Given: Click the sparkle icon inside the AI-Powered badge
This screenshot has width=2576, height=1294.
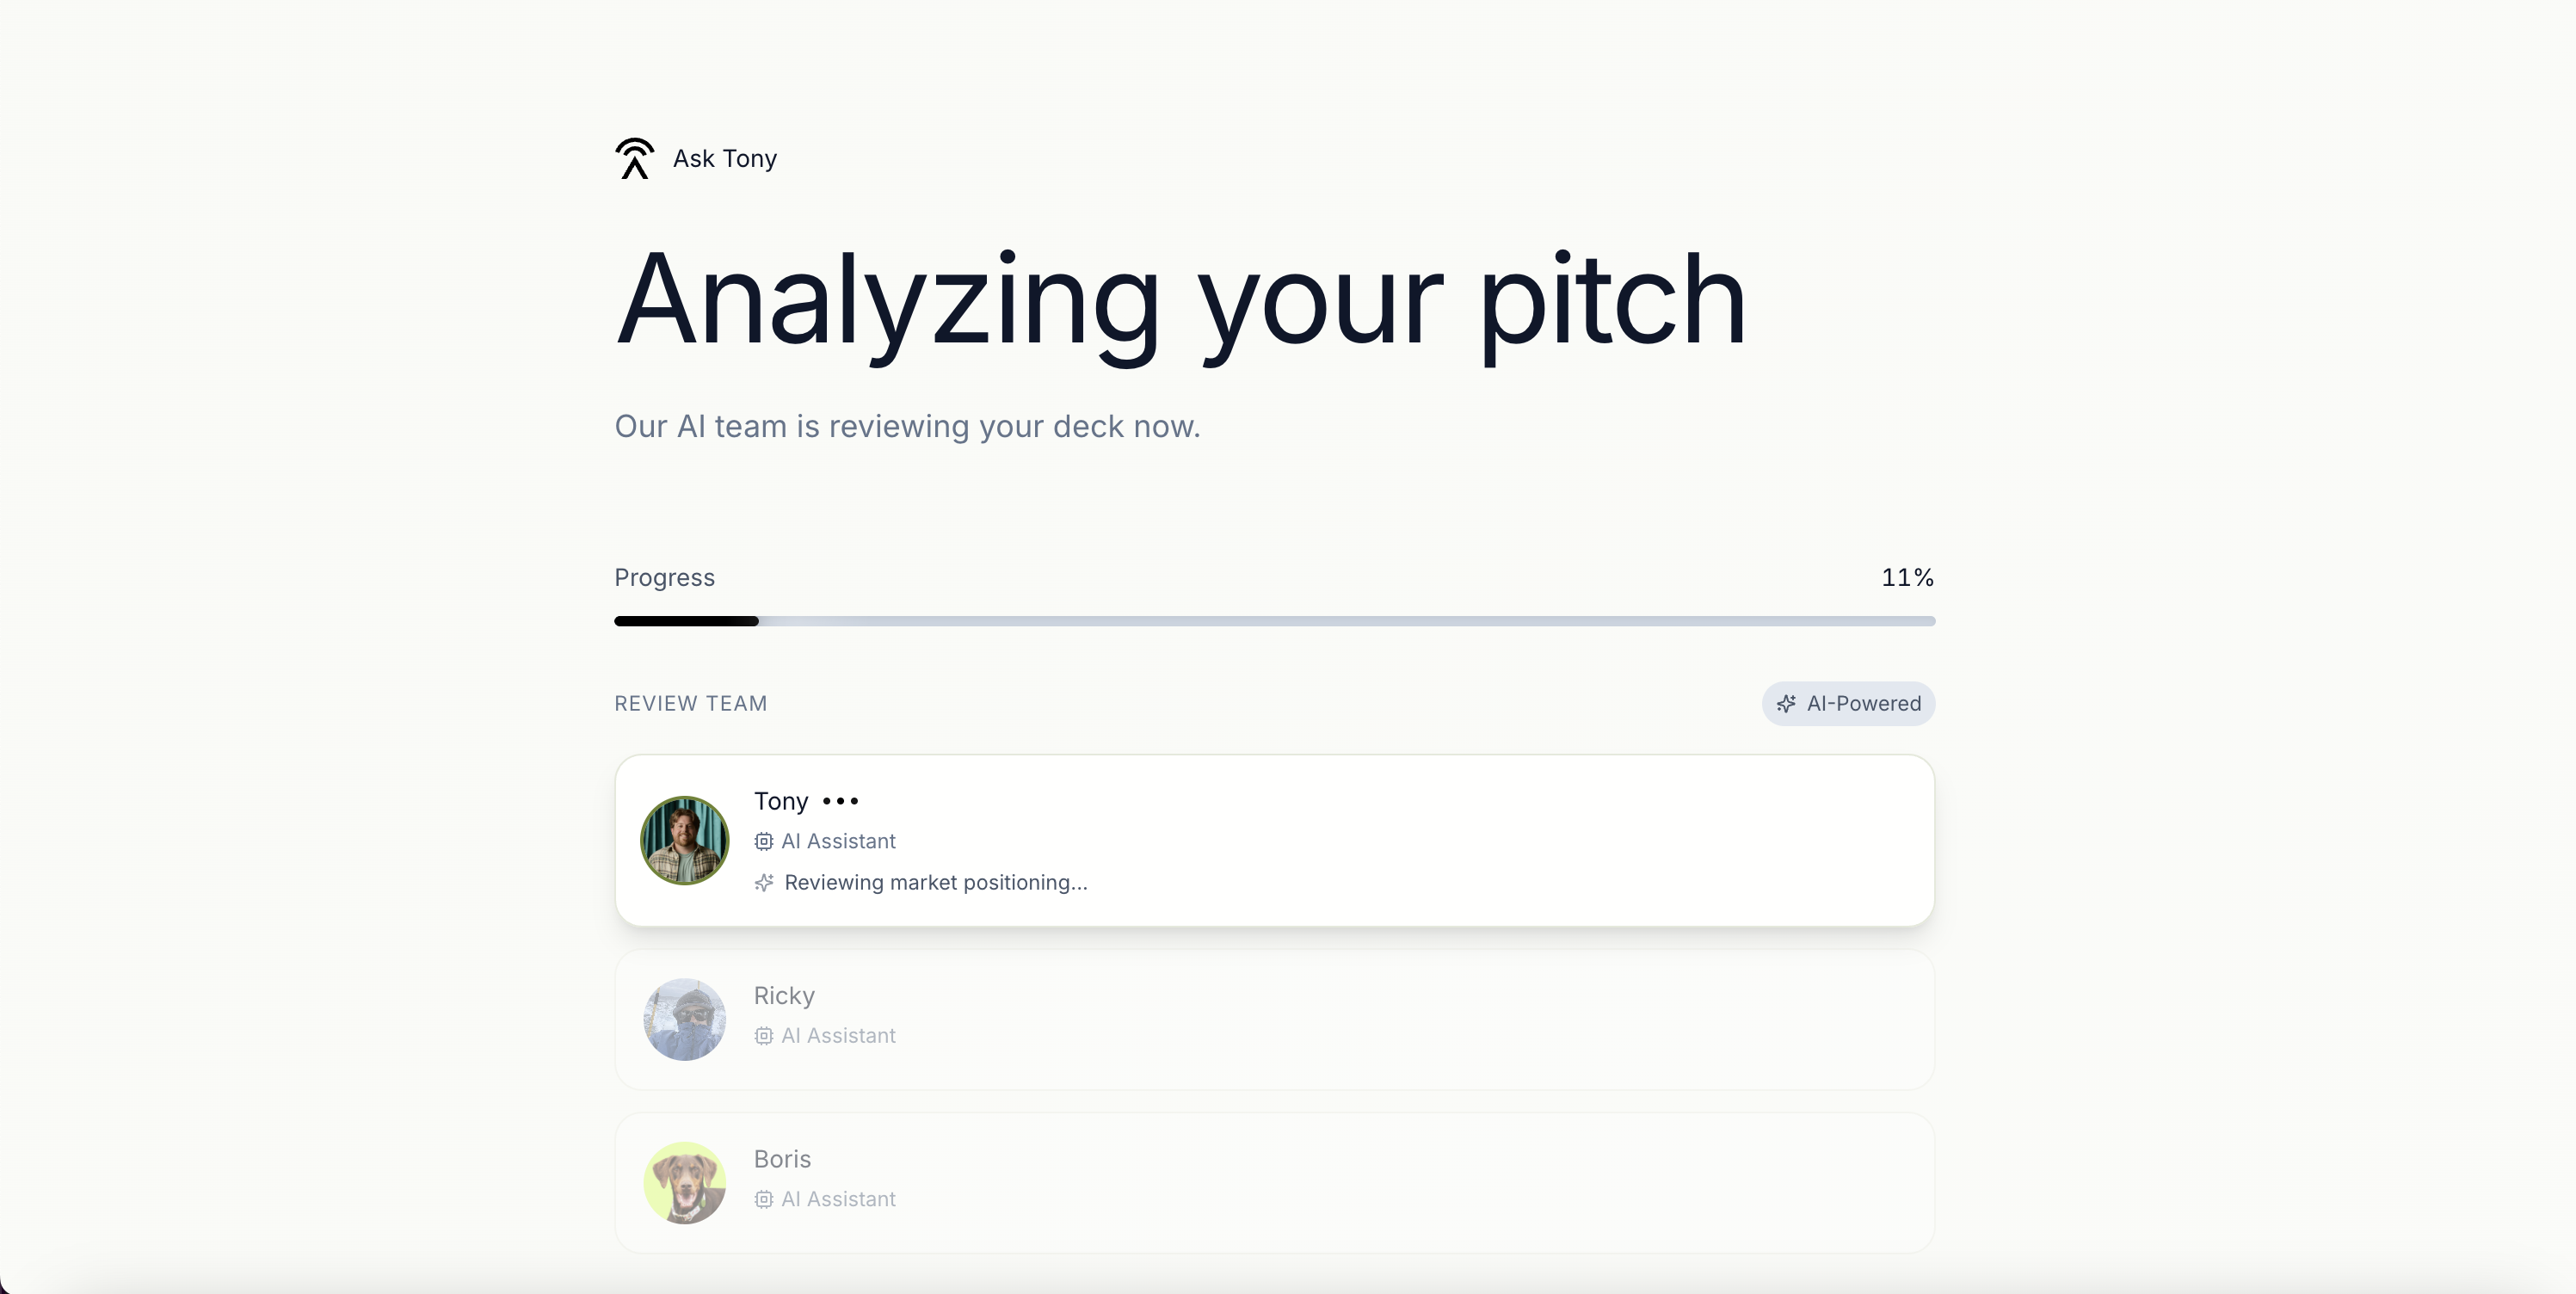Looking at the screenshot, I should [1787, 703].
